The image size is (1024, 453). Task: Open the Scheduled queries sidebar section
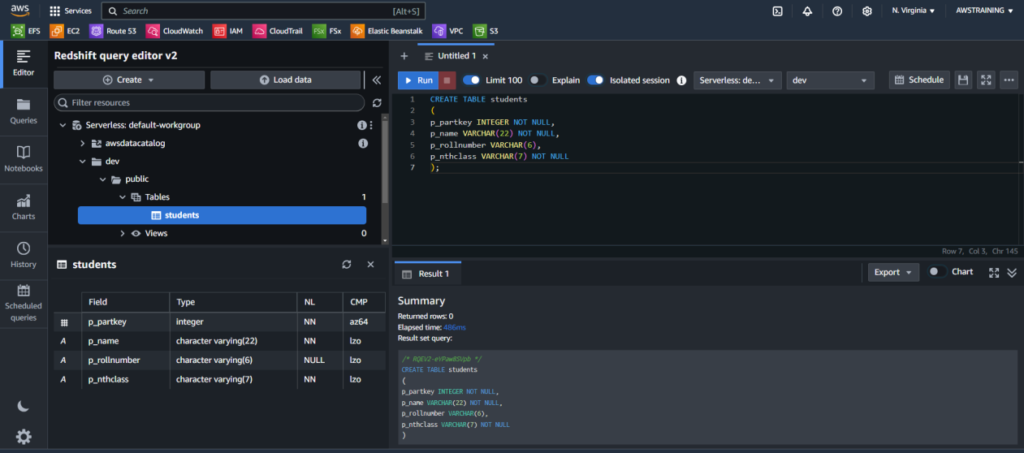click(x=23, y=302)
